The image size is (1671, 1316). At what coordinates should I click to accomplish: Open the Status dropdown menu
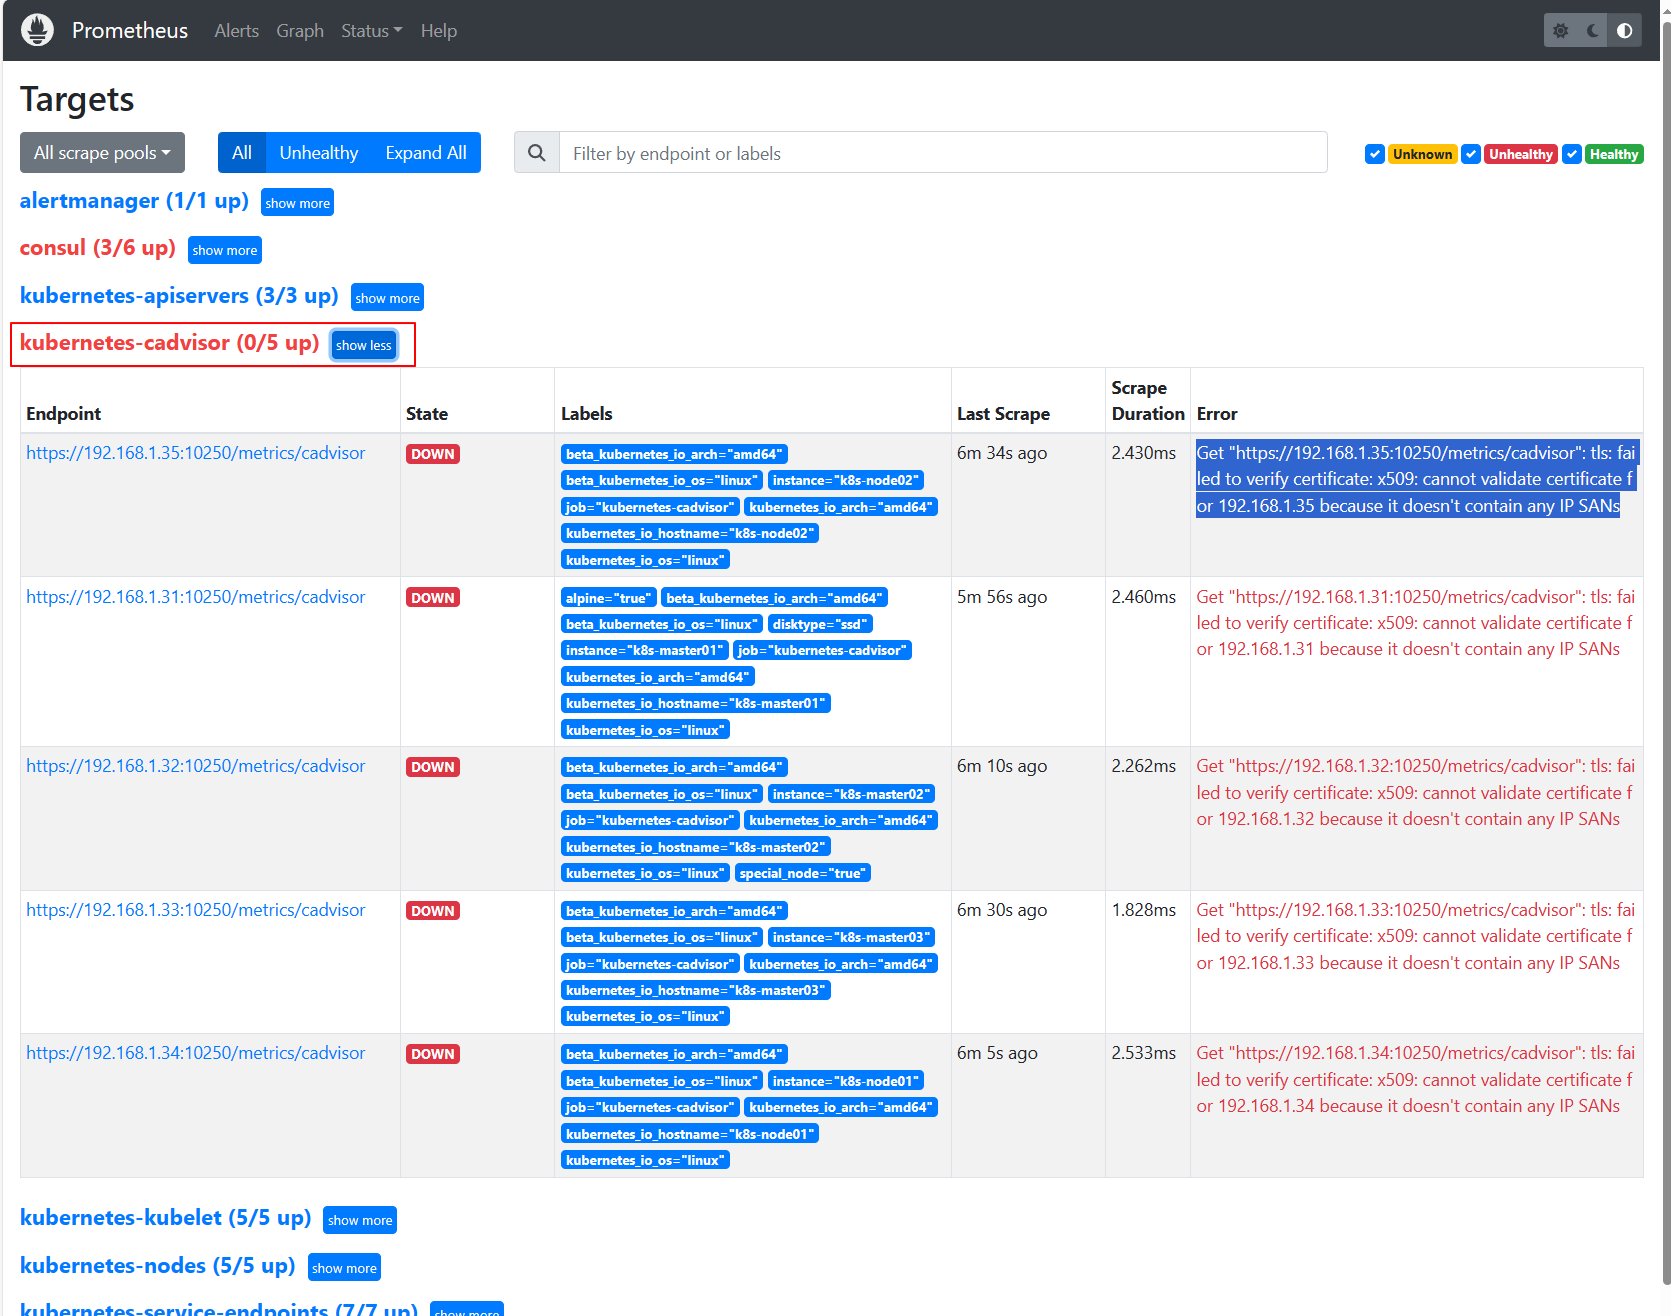[371, 31]
